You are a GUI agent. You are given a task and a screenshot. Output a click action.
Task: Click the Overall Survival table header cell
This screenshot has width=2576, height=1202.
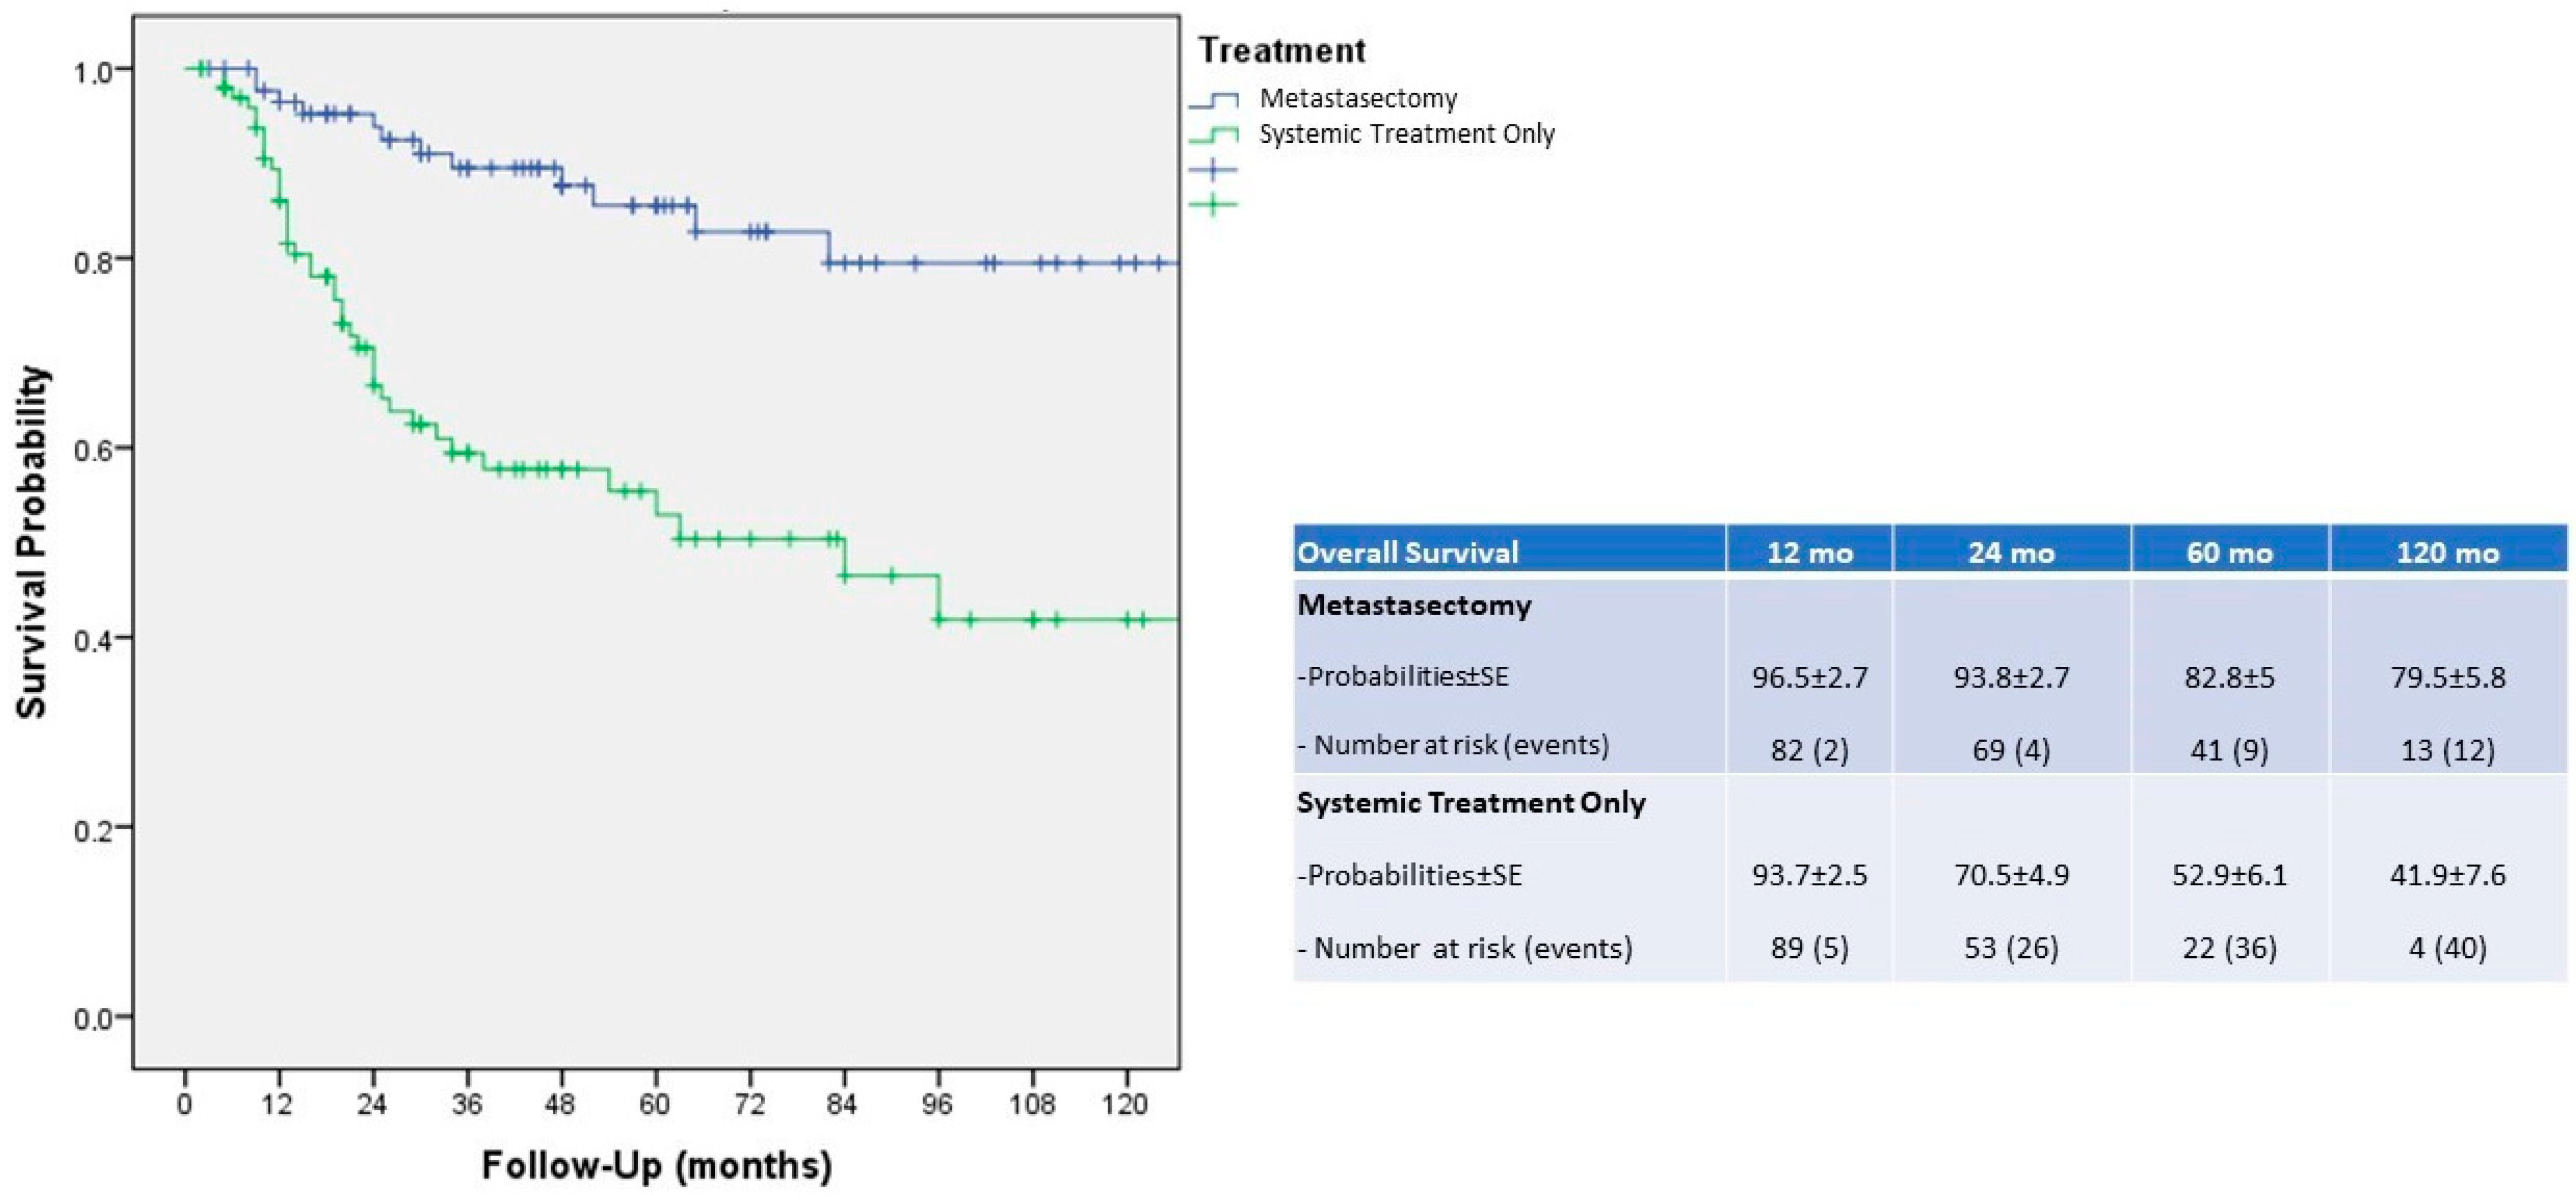(1407, 552)
